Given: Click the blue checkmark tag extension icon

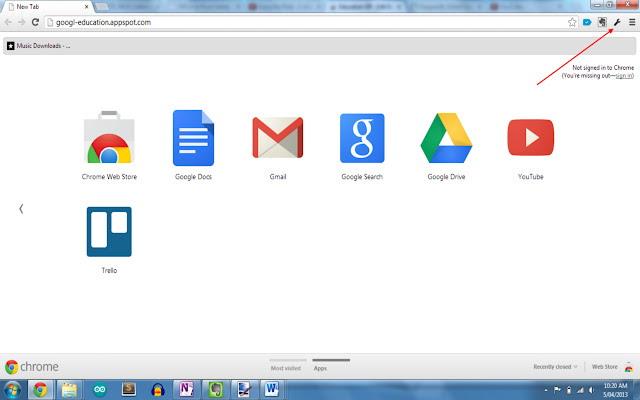Looking at the screenshot, I should (x=587, y=22).
